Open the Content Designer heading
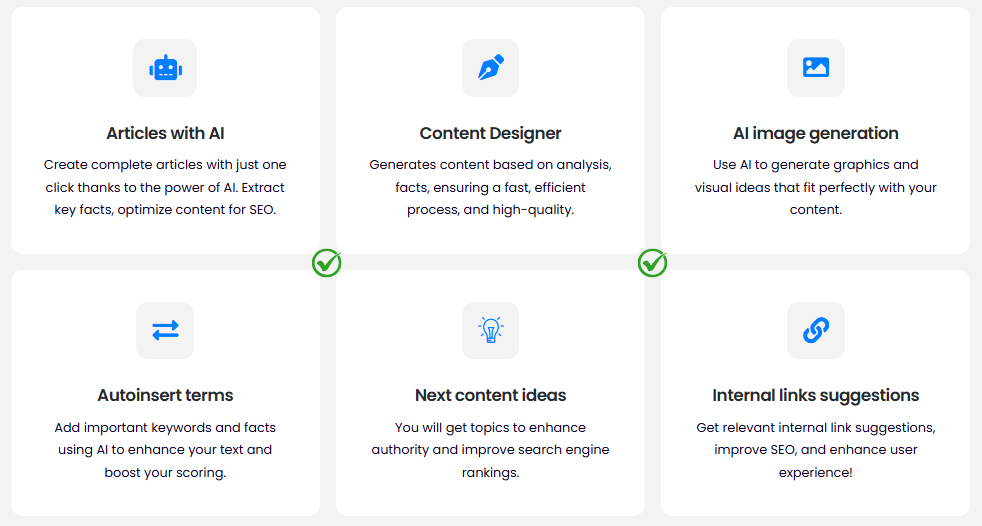The height and width of the screenshot is (526, 982). click(x=490, y=133)
